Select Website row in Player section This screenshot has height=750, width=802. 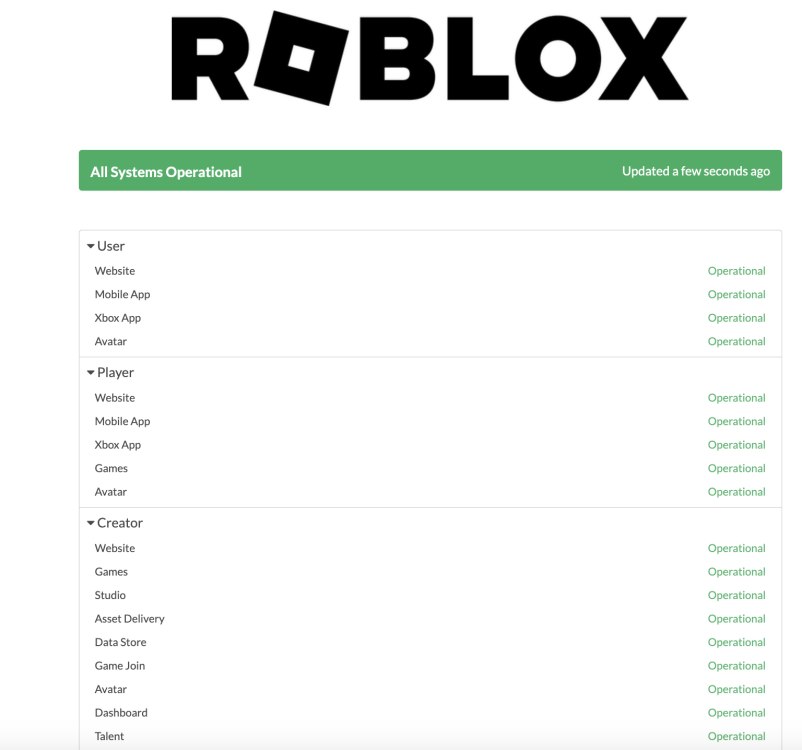pyautogui.click(x=115, y=397)
